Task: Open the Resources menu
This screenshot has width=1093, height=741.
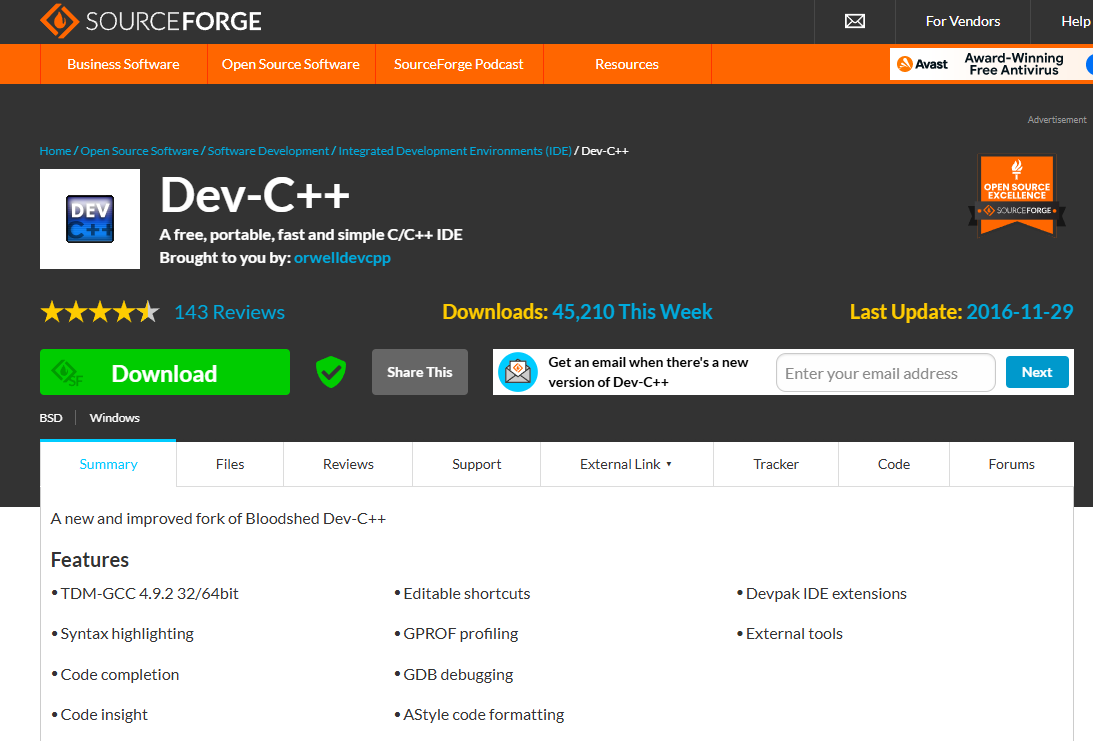Action: (x=627, y=64)
